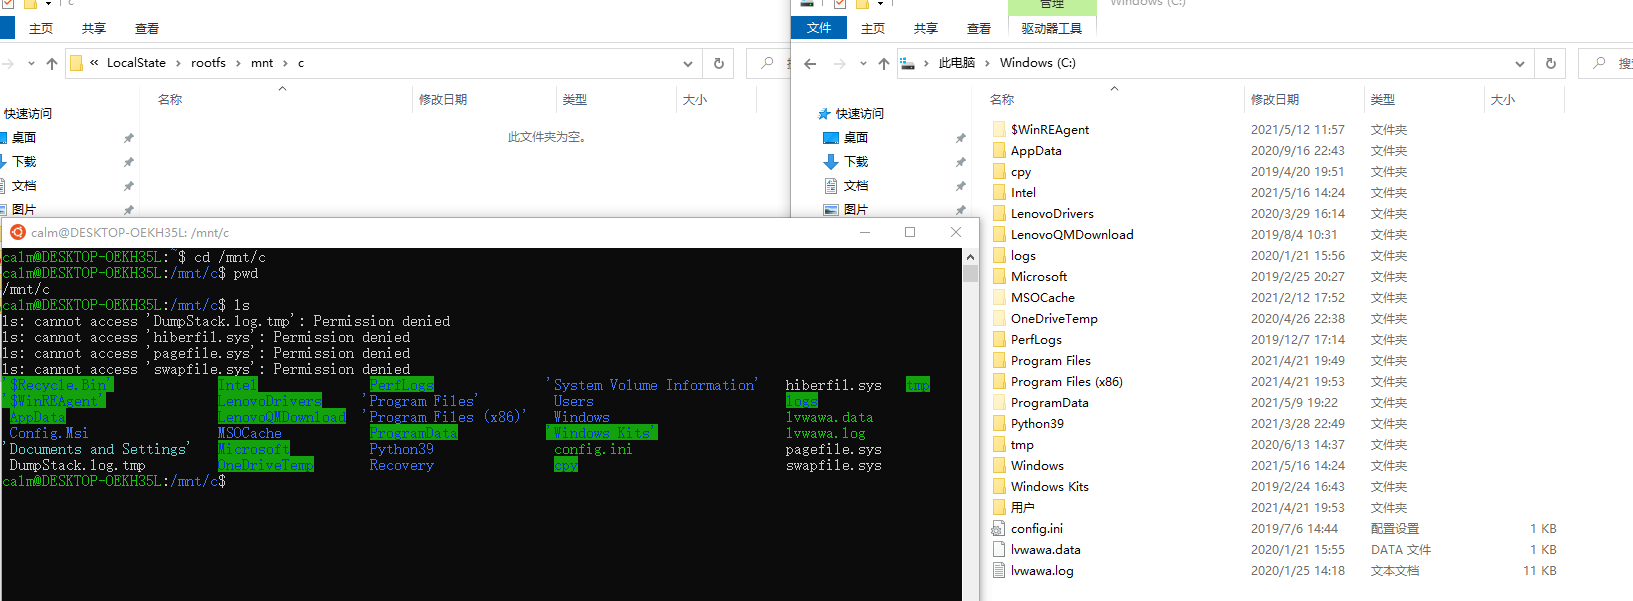Viewport: 1633px width, 601px height.
Task: Select the Microsoft folder icon
Action: tap(998, 277)
